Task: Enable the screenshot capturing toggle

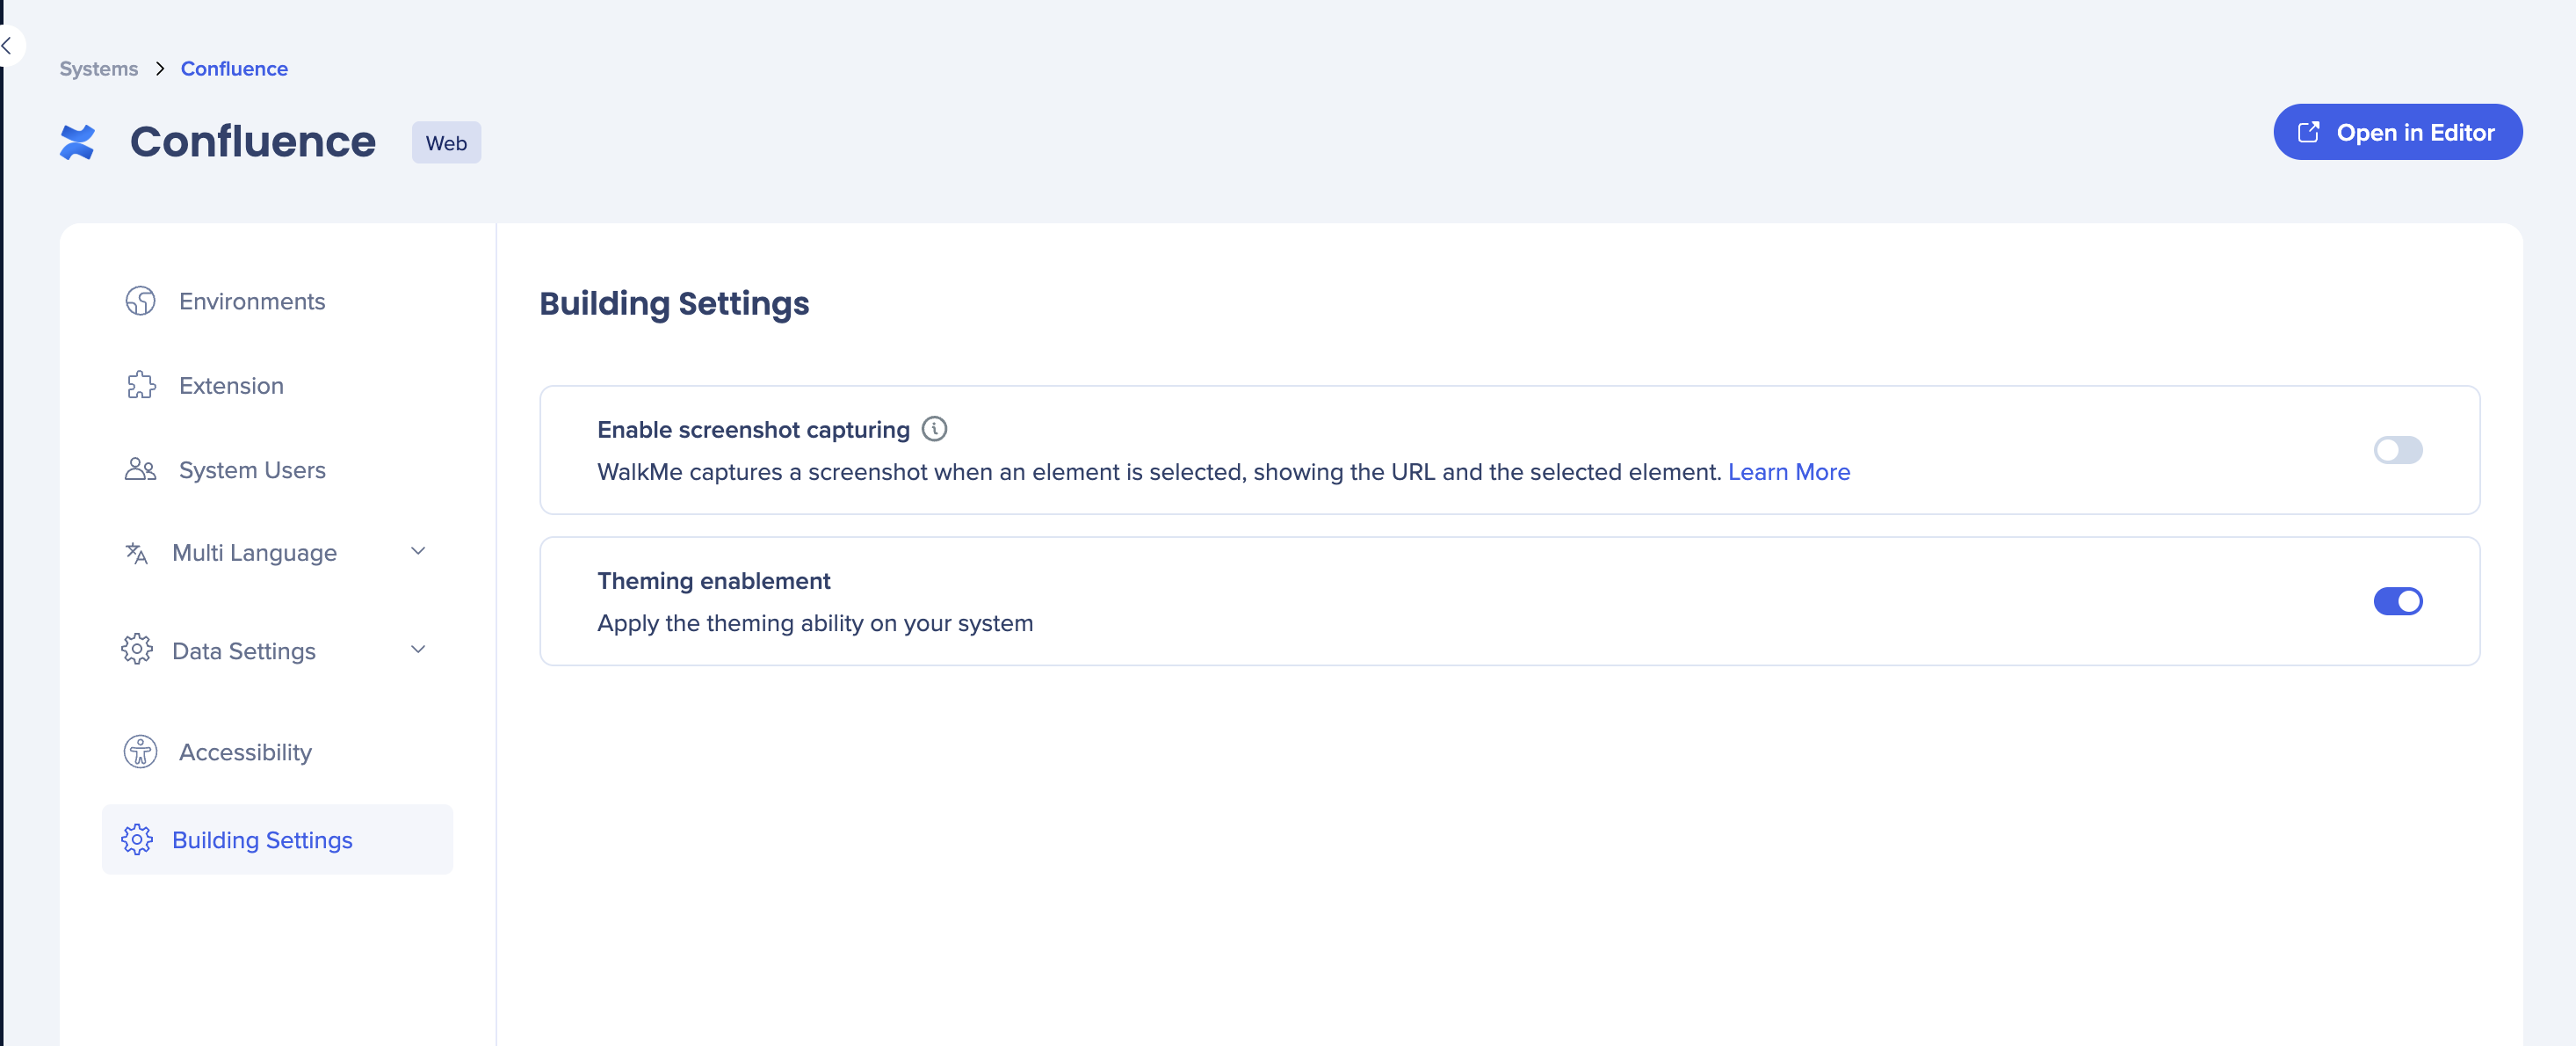Action: point(2398,450)
